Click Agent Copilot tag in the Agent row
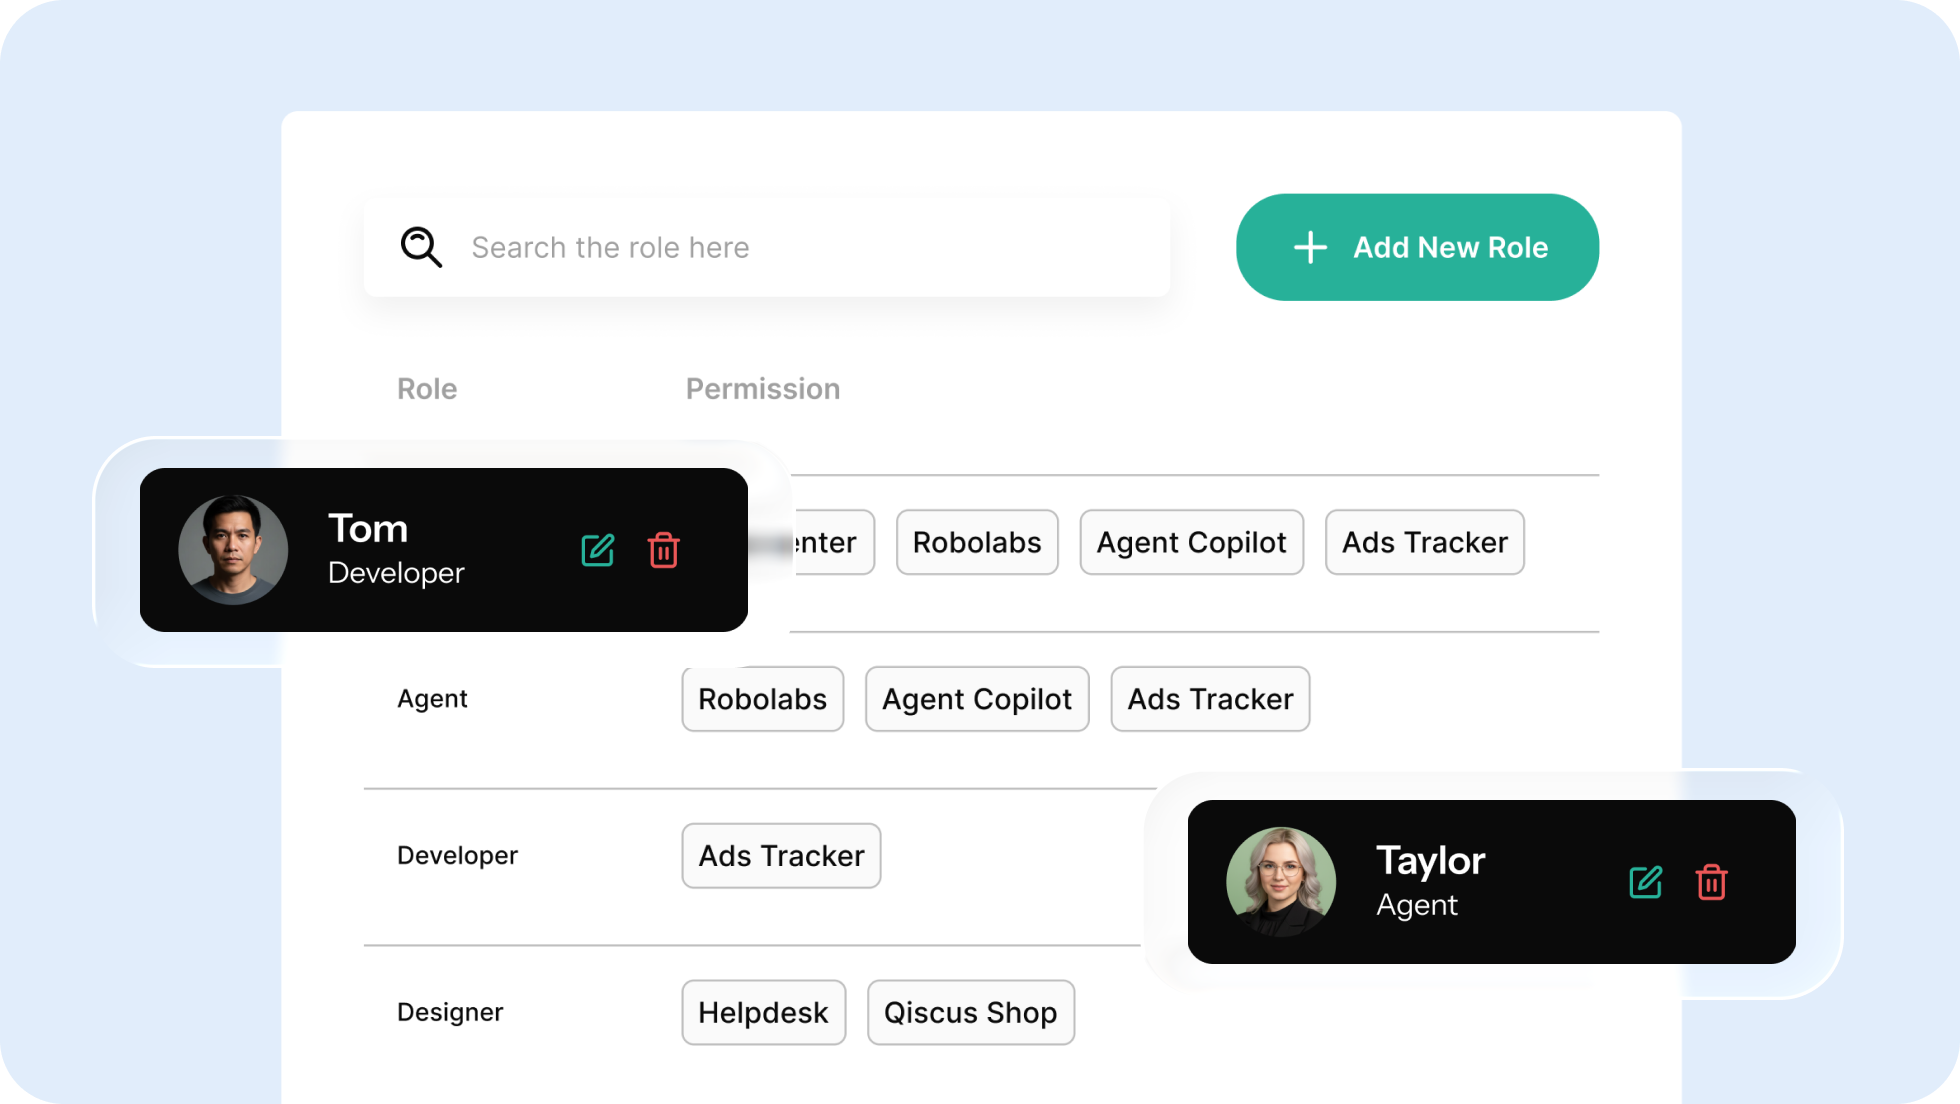Screen dimensions: 1960x1104 (x=976, y=699)
